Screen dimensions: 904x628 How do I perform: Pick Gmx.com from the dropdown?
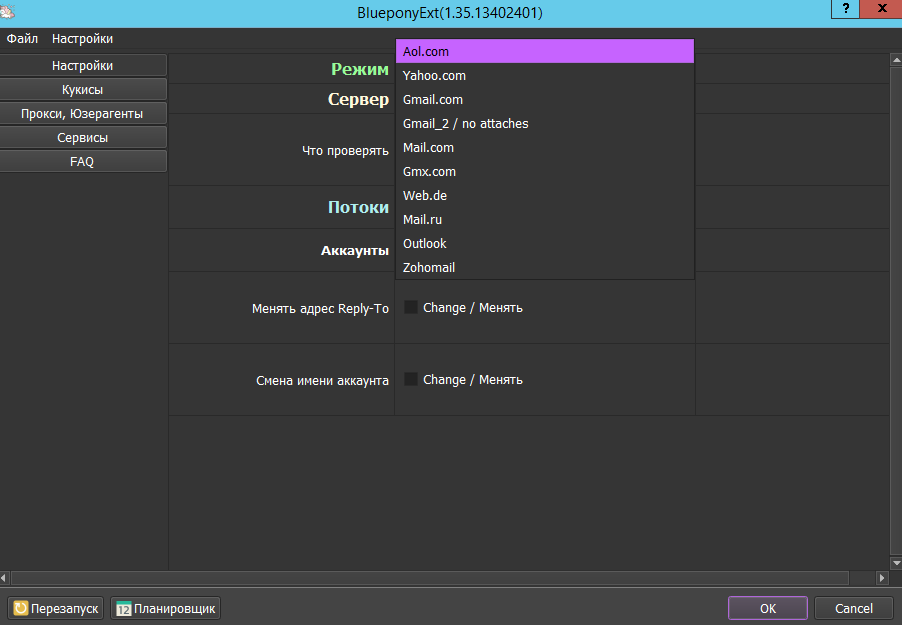[x=545, y=172]
